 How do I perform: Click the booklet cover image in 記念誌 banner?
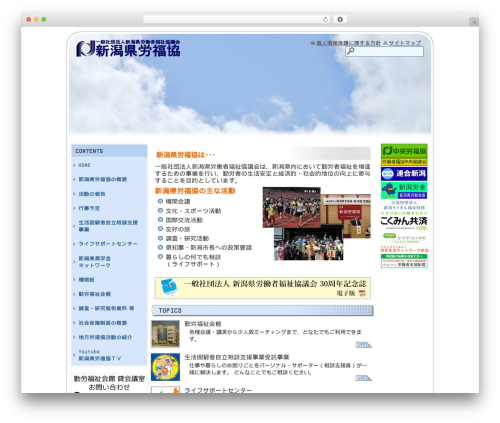[169, 288]
